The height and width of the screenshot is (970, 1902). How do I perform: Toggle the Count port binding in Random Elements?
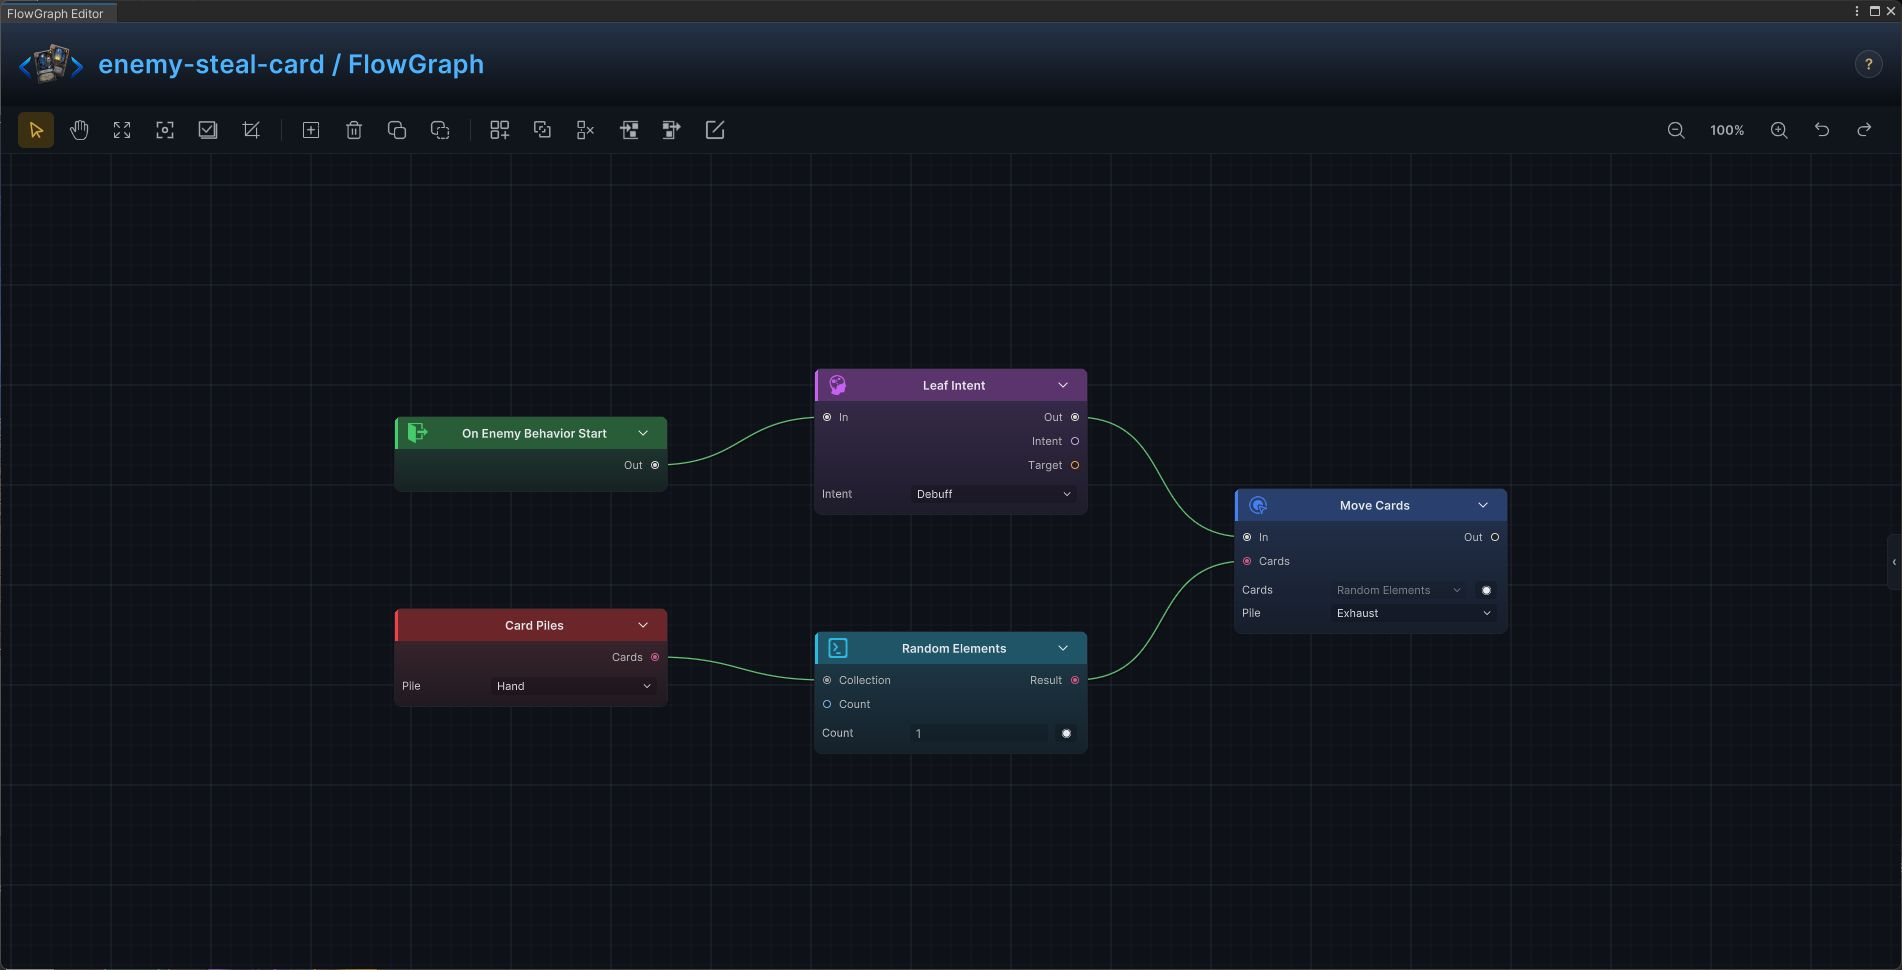click(1066, 733)
